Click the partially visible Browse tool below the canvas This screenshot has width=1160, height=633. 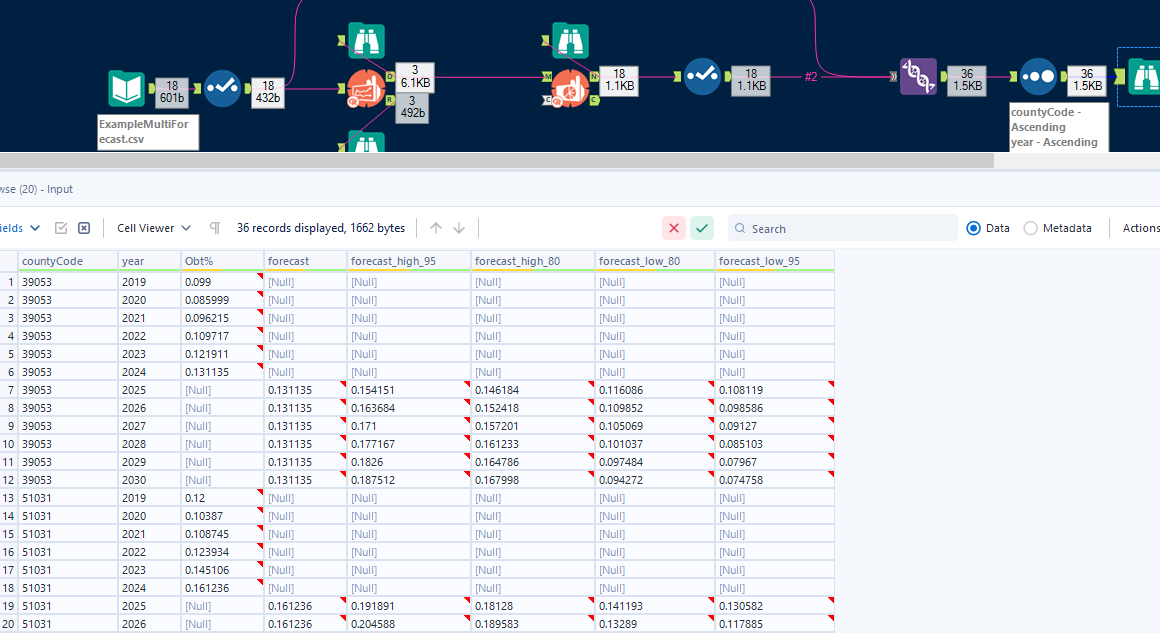click(x=365, y=145)
